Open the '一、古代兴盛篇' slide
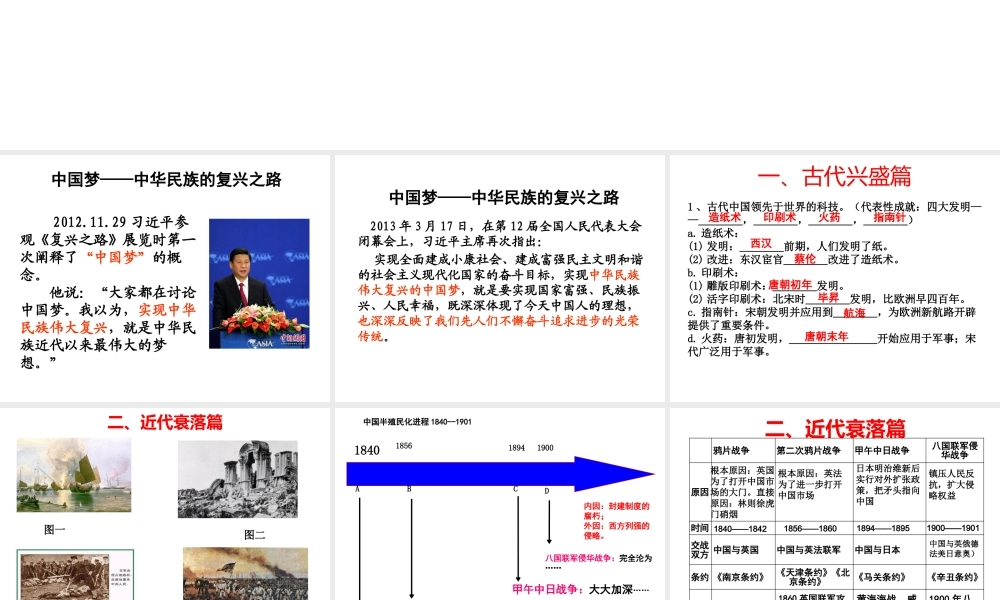The height and width of the screenshot is (600, 1000). [x=835, y=278]
